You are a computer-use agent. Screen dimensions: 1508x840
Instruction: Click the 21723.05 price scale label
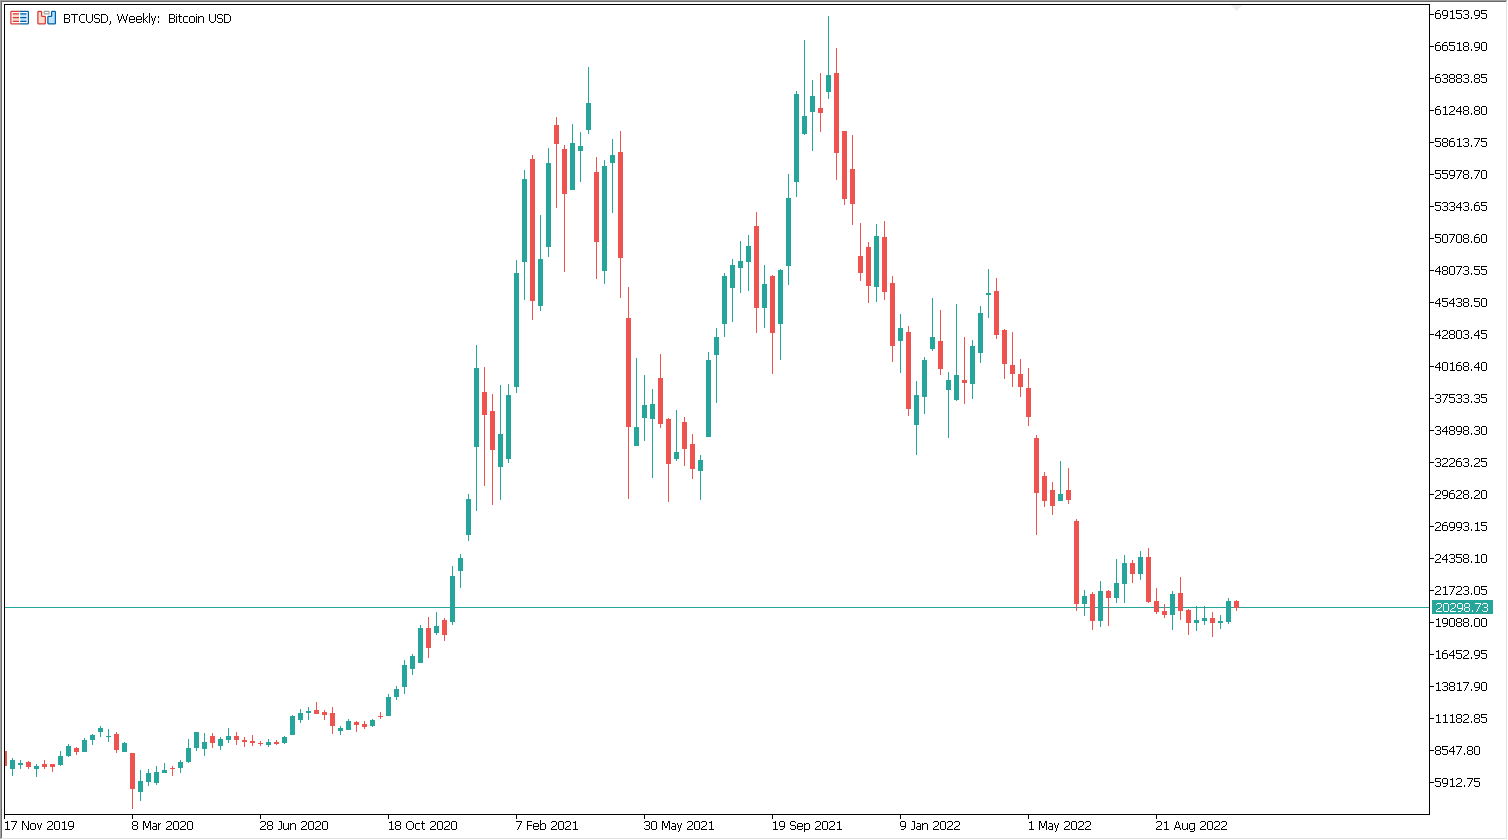1461,590
